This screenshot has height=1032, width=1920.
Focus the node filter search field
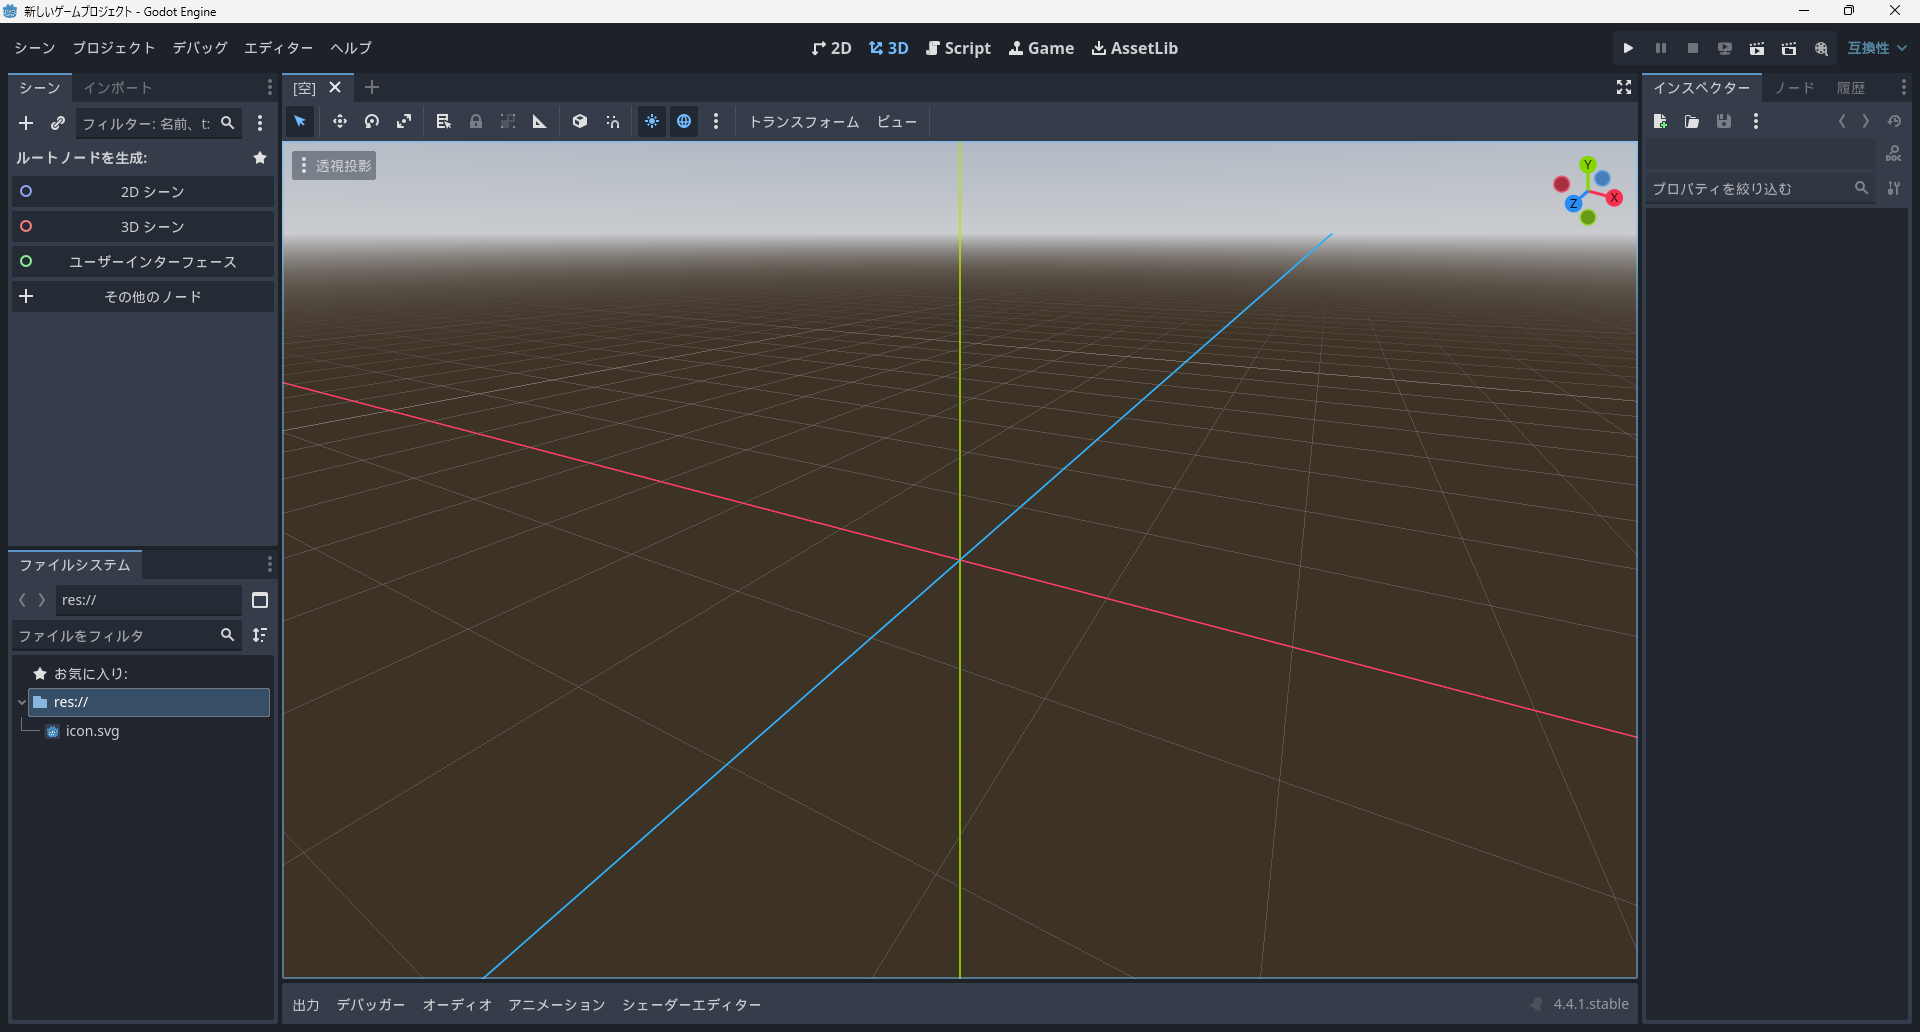click(x=158, y=123)
